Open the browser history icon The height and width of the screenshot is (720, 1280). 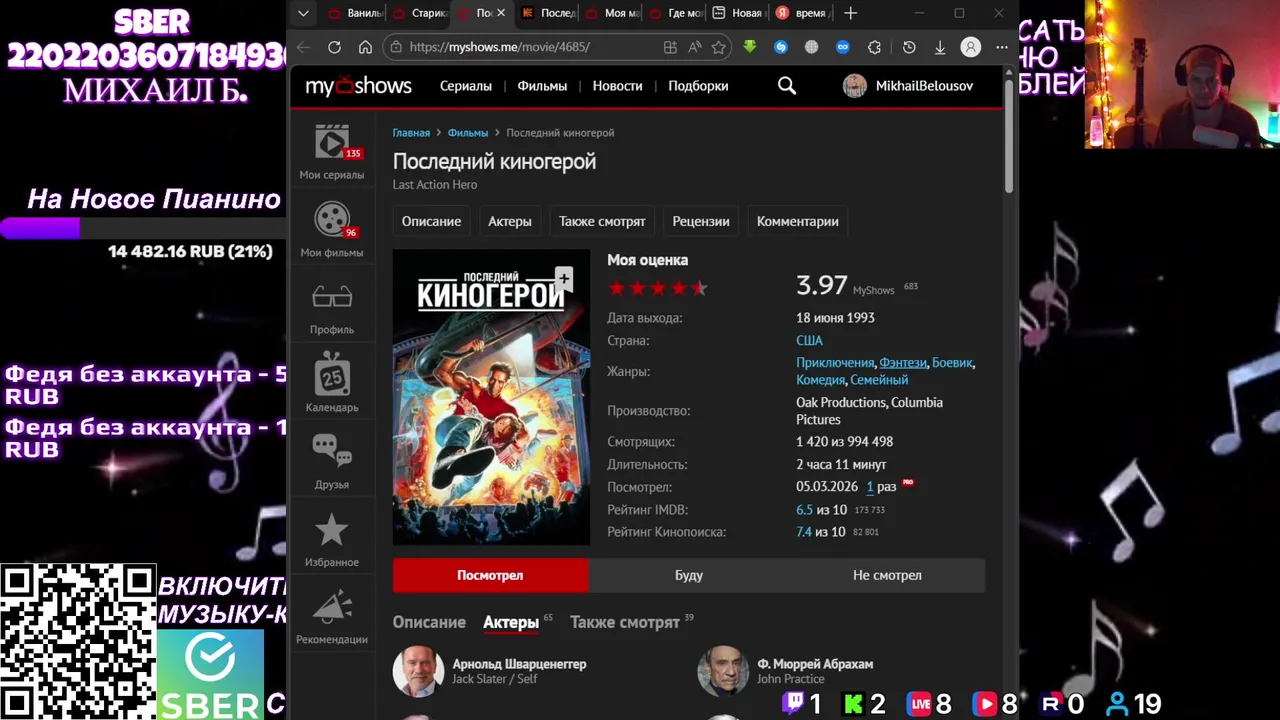909,47
